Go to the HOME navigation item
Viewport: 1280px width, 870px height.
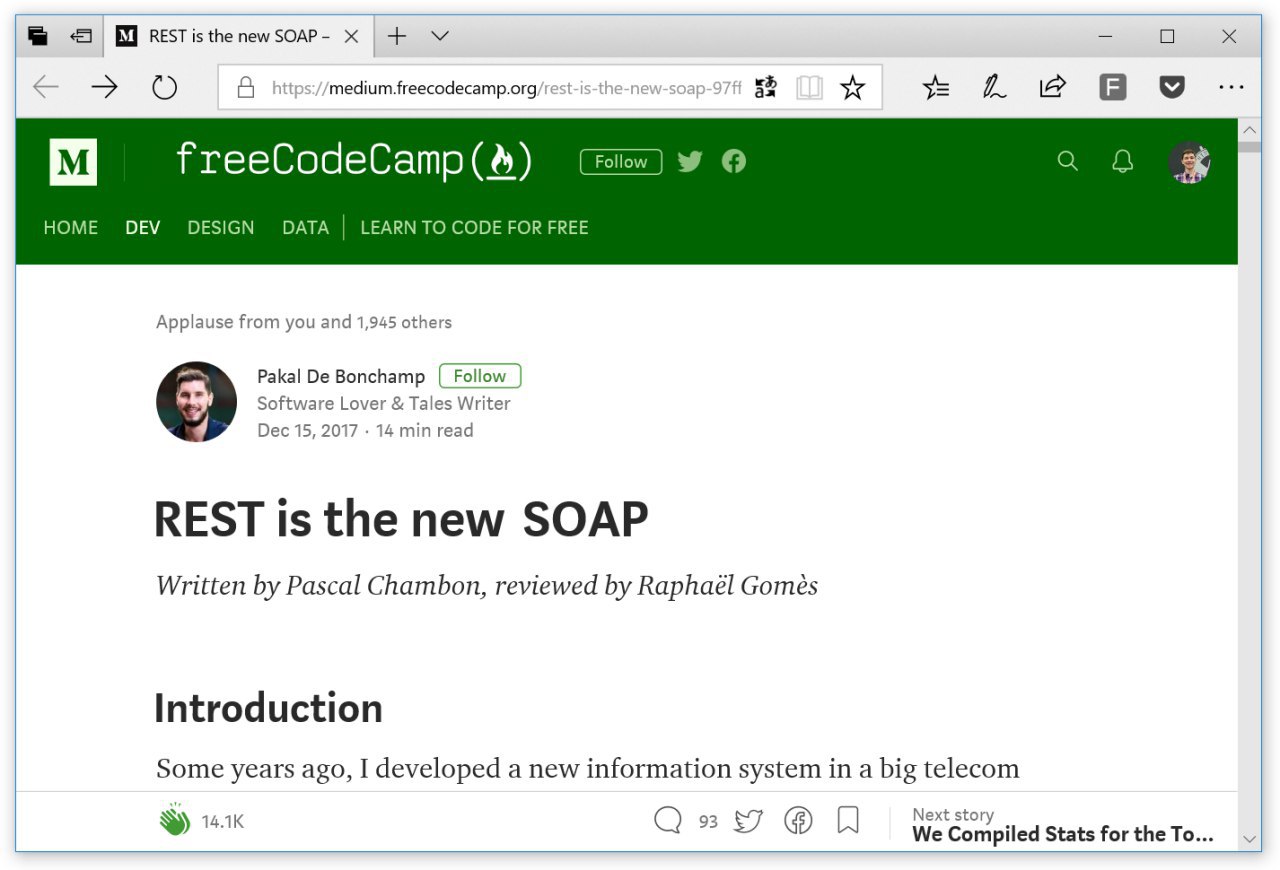click(x=71, y=228)
